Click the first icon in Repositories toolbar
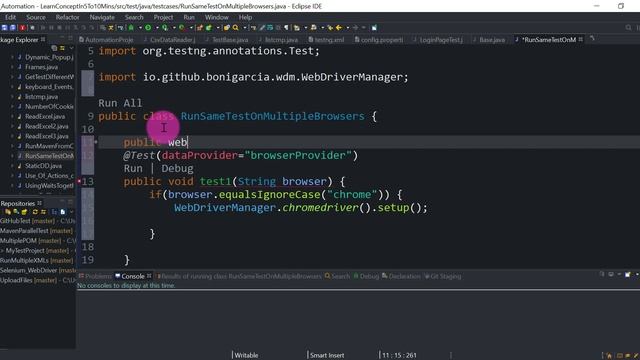This screenshot has height=360, width=640. pyautogui.click(x=8, y=212)
